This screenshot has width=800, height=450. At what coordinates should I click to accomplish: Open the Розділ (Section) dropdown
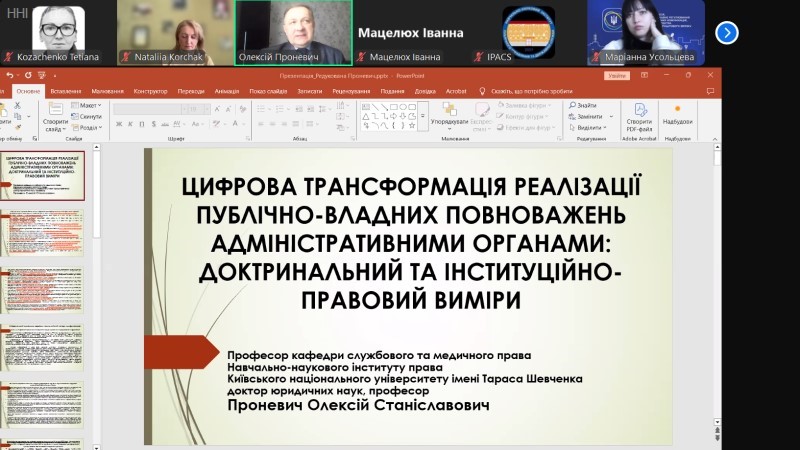87,128
